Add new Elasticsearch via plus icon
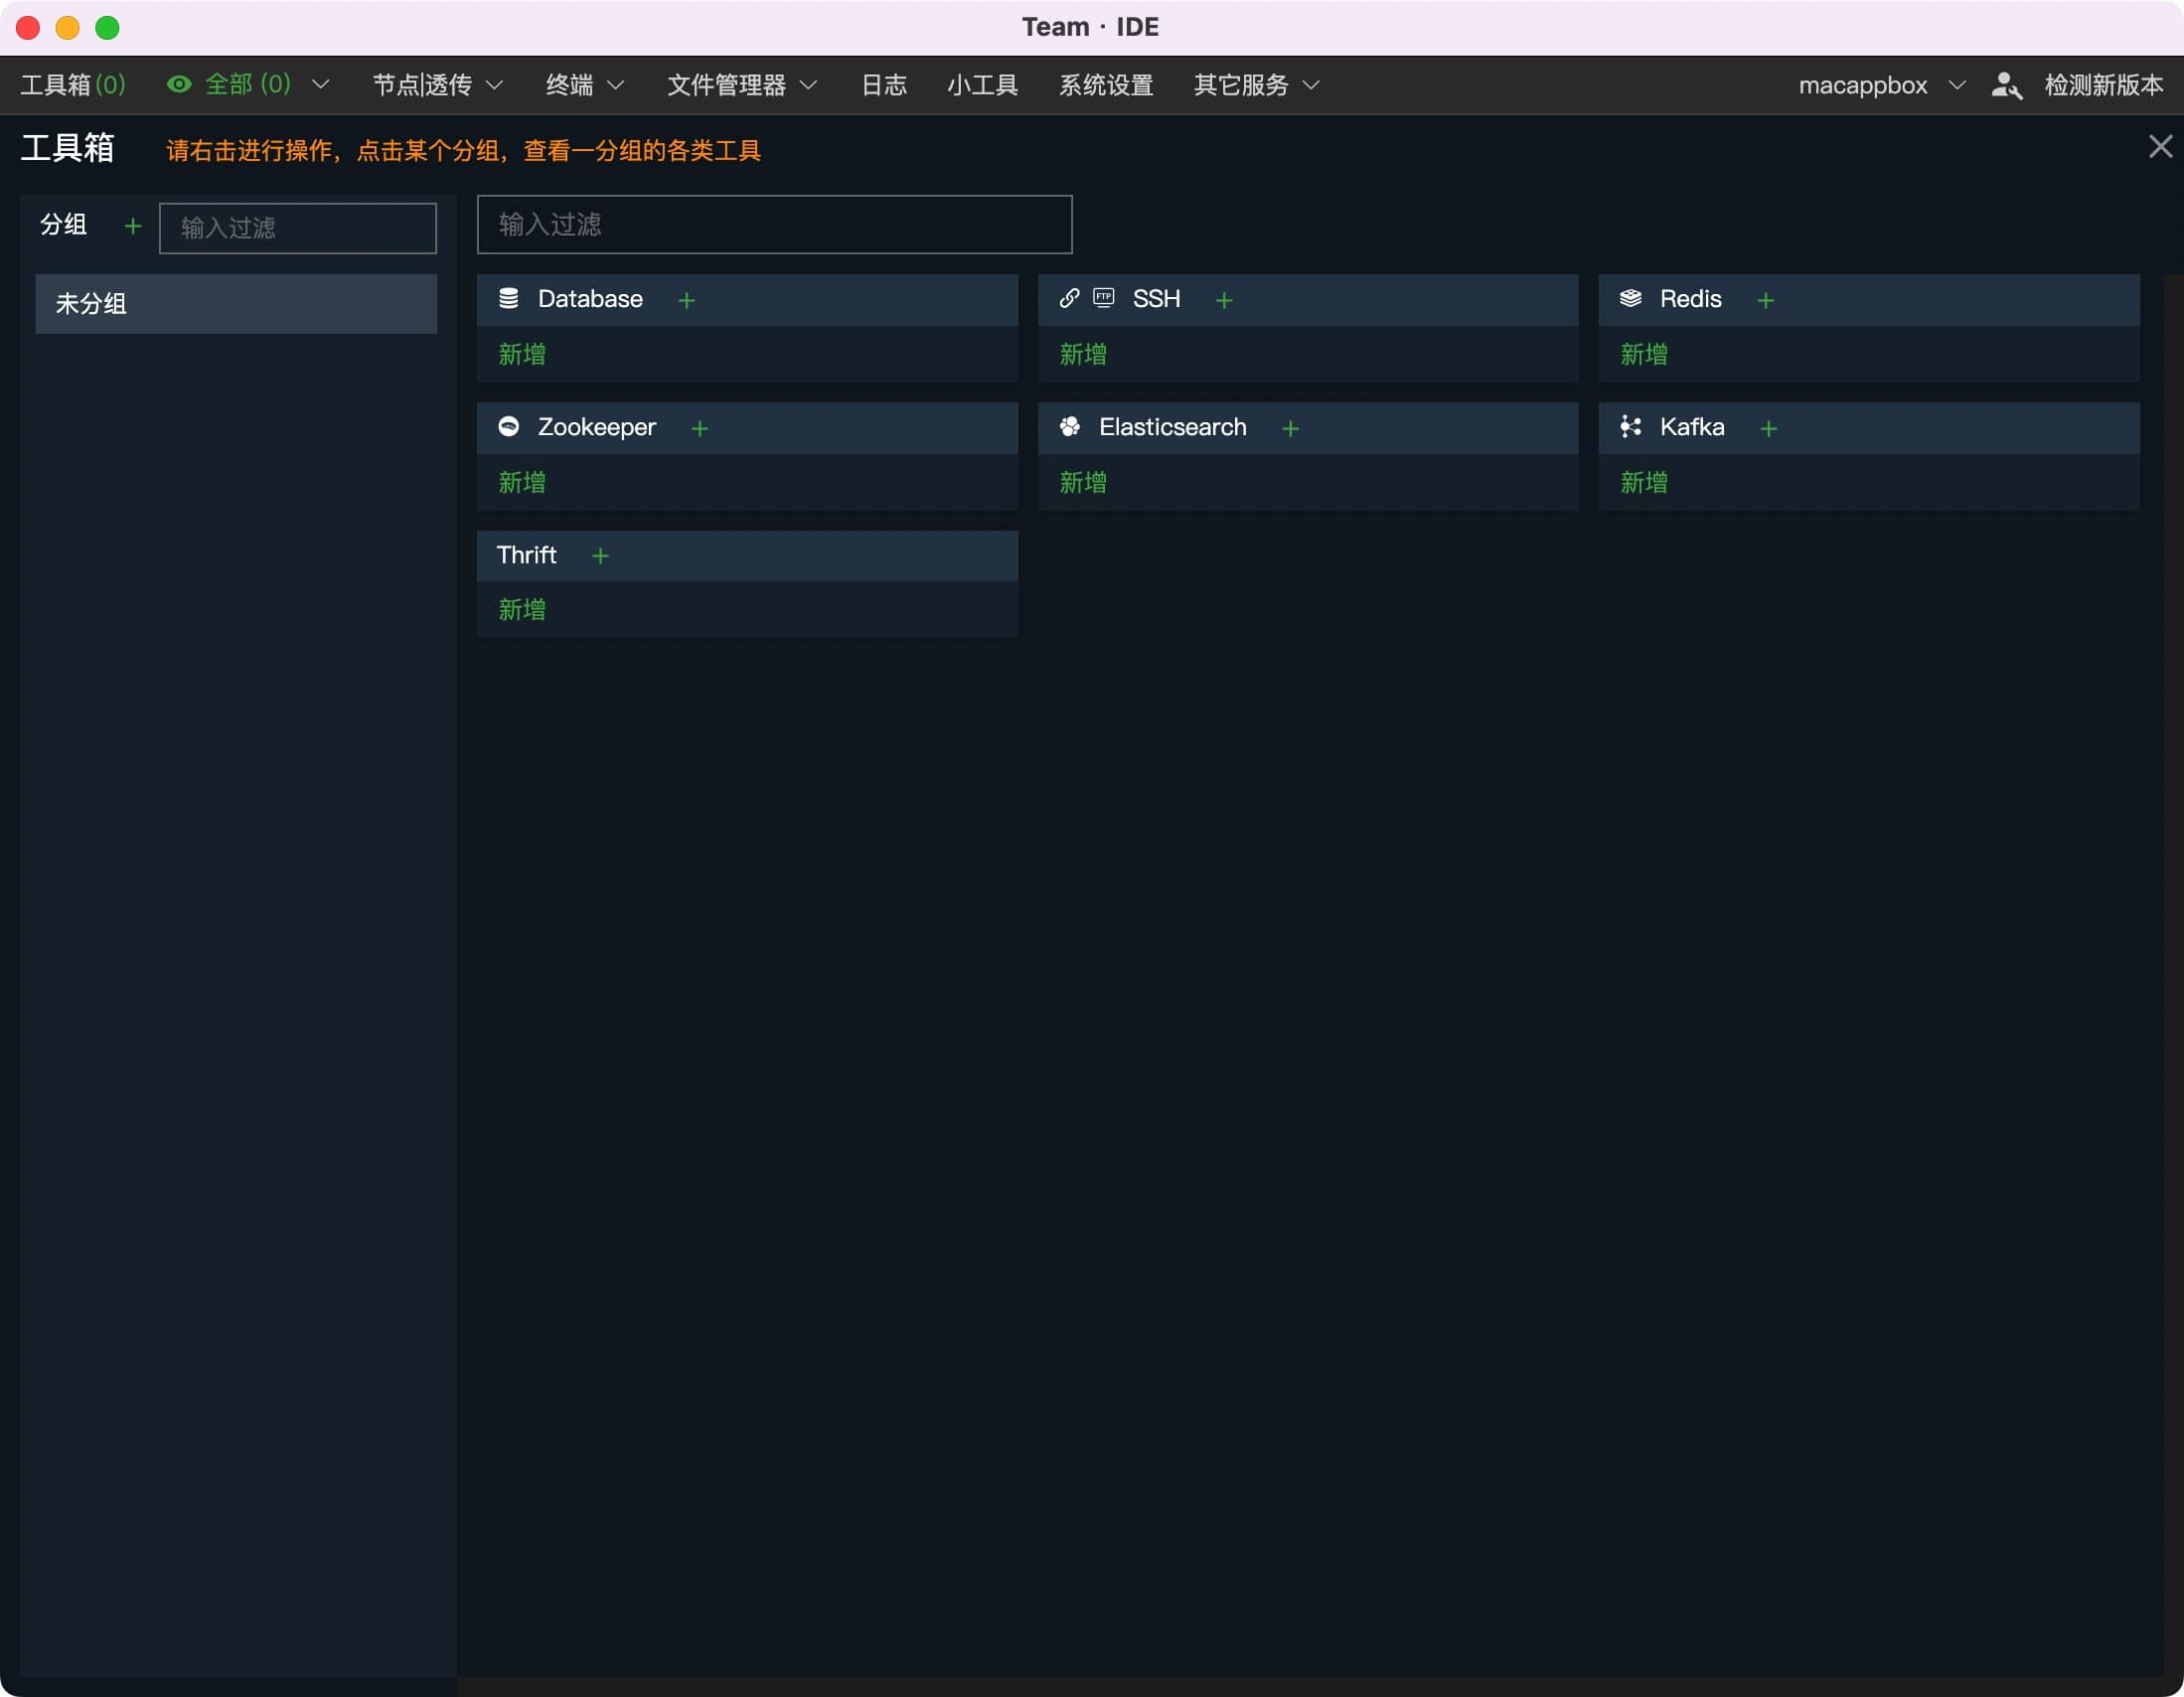The image size is (2184, 1697). [x=1290, y=428]
